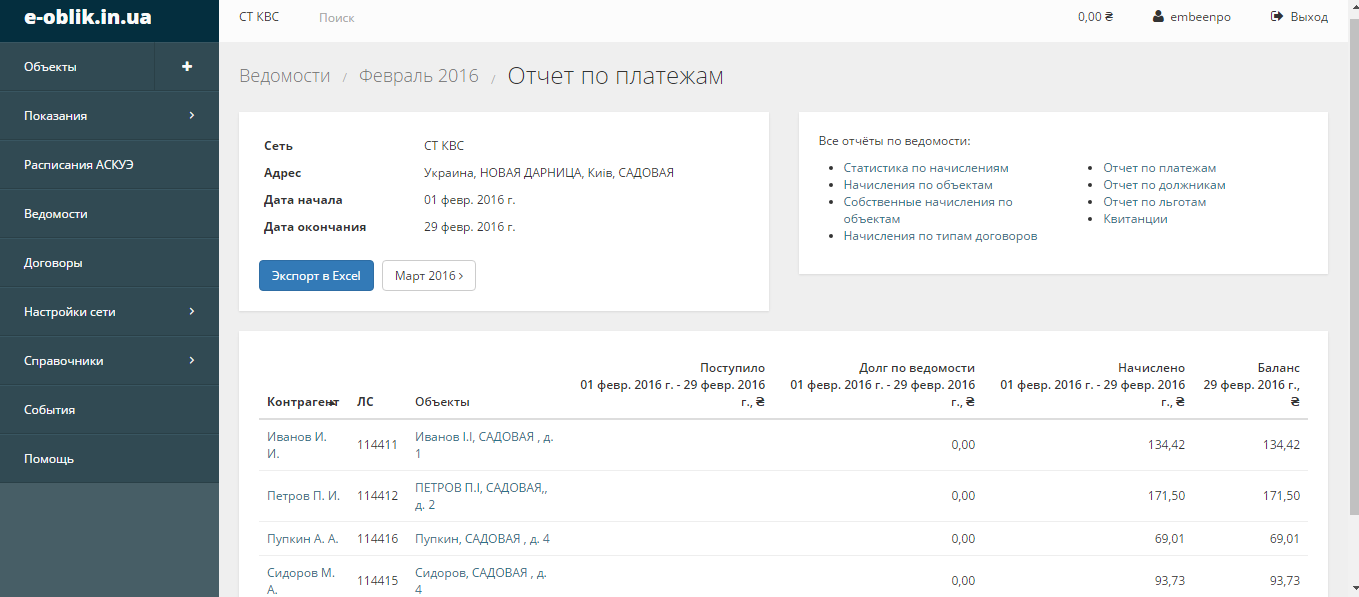This screenshot has width=1359, height=597.
Task: Click the Февраль 2016 breadcrumb link
Action: click(418, 76)
